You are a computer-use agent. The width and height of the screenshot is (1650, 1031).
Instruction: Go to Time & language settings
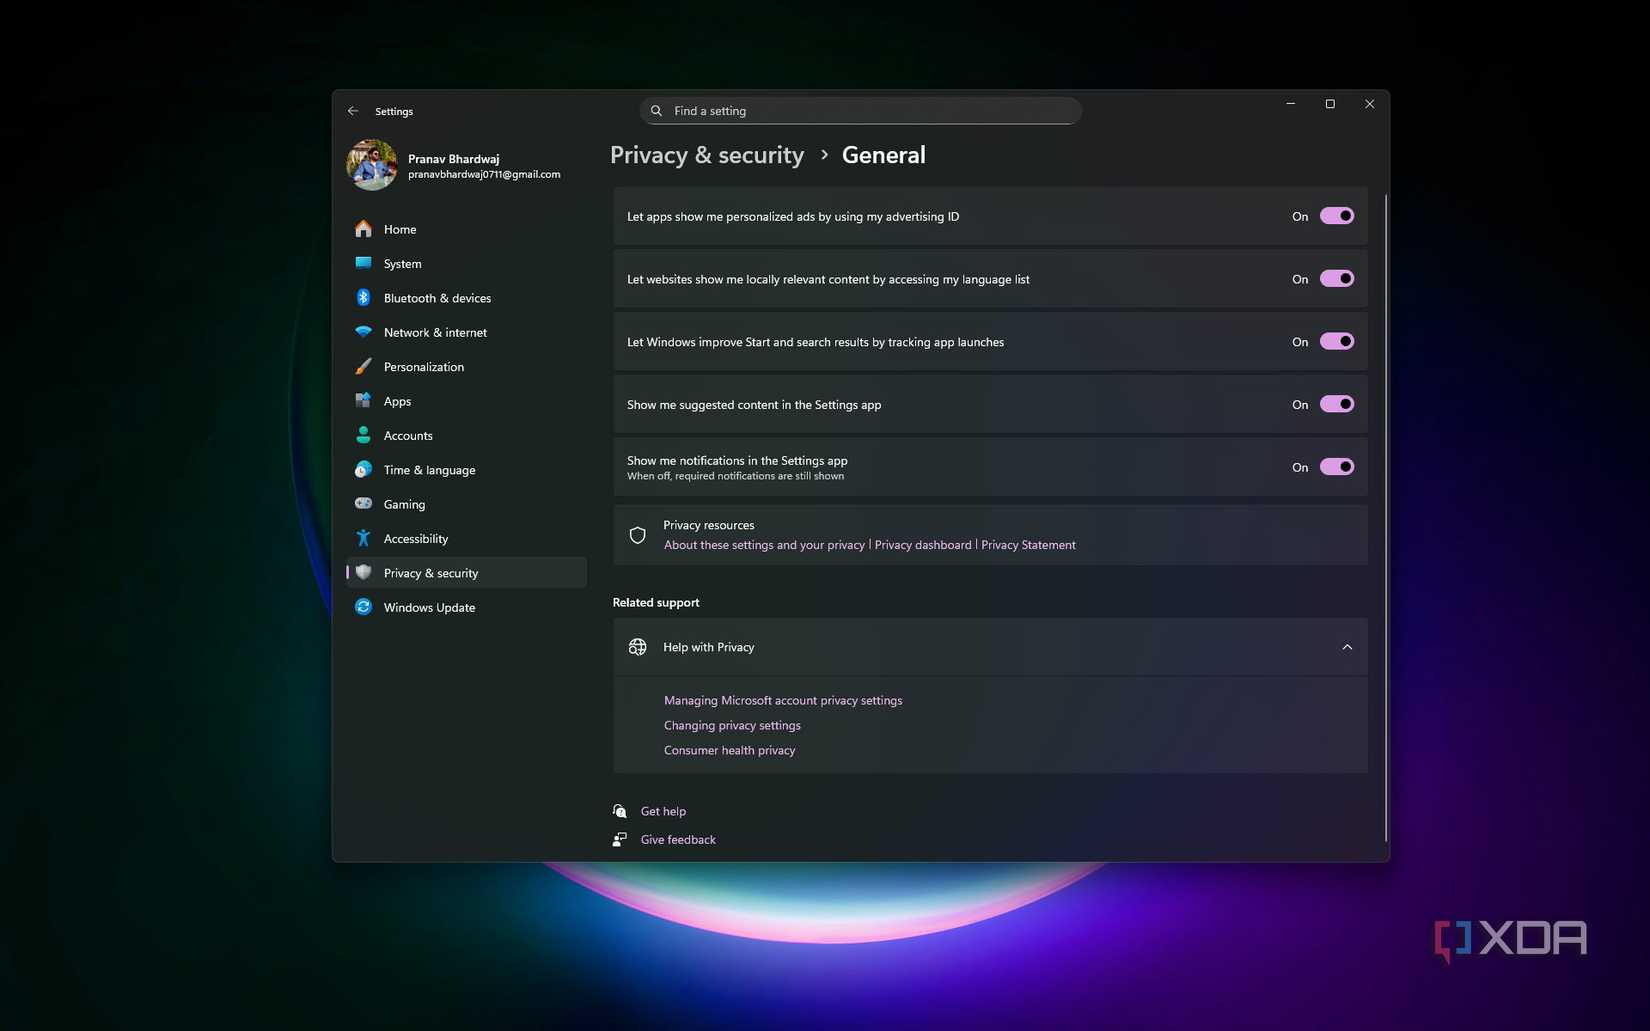pos(429,470)
